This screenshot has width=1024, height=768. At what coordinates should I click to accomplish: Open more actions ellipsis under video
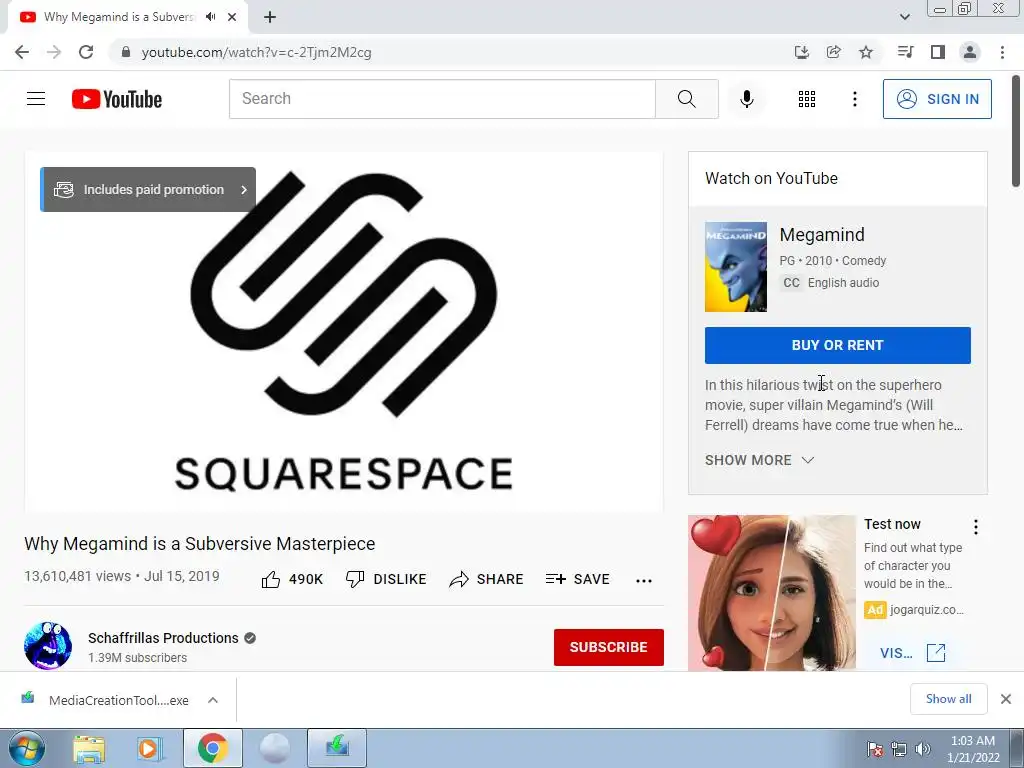point(644,580)
